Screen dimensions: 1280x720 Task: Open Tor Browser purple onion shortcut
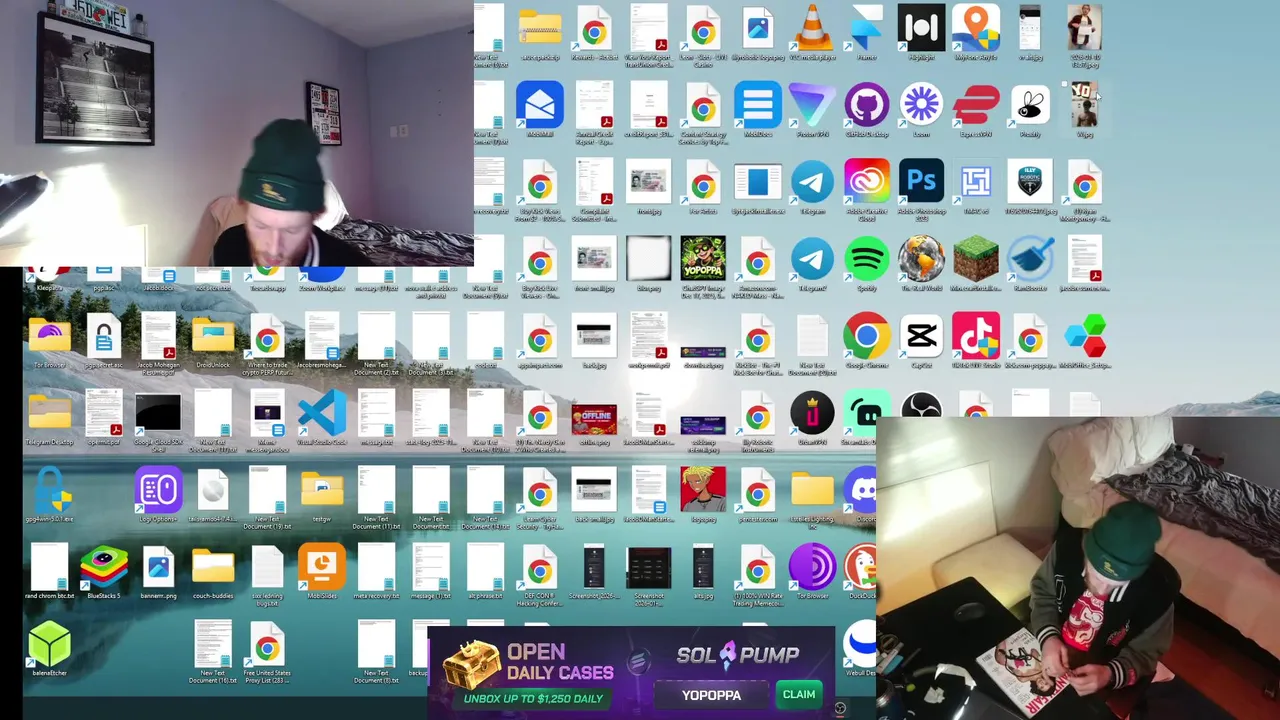point(812,569)
